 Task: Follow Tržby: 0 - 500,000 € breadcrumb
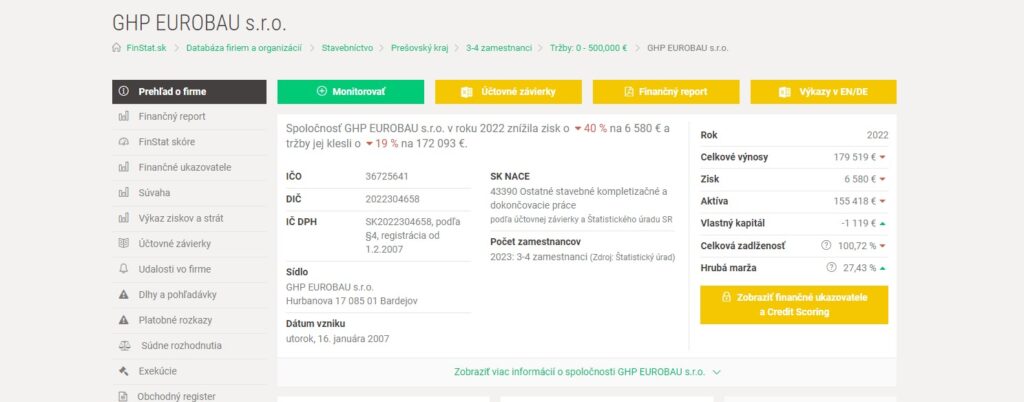588,48
